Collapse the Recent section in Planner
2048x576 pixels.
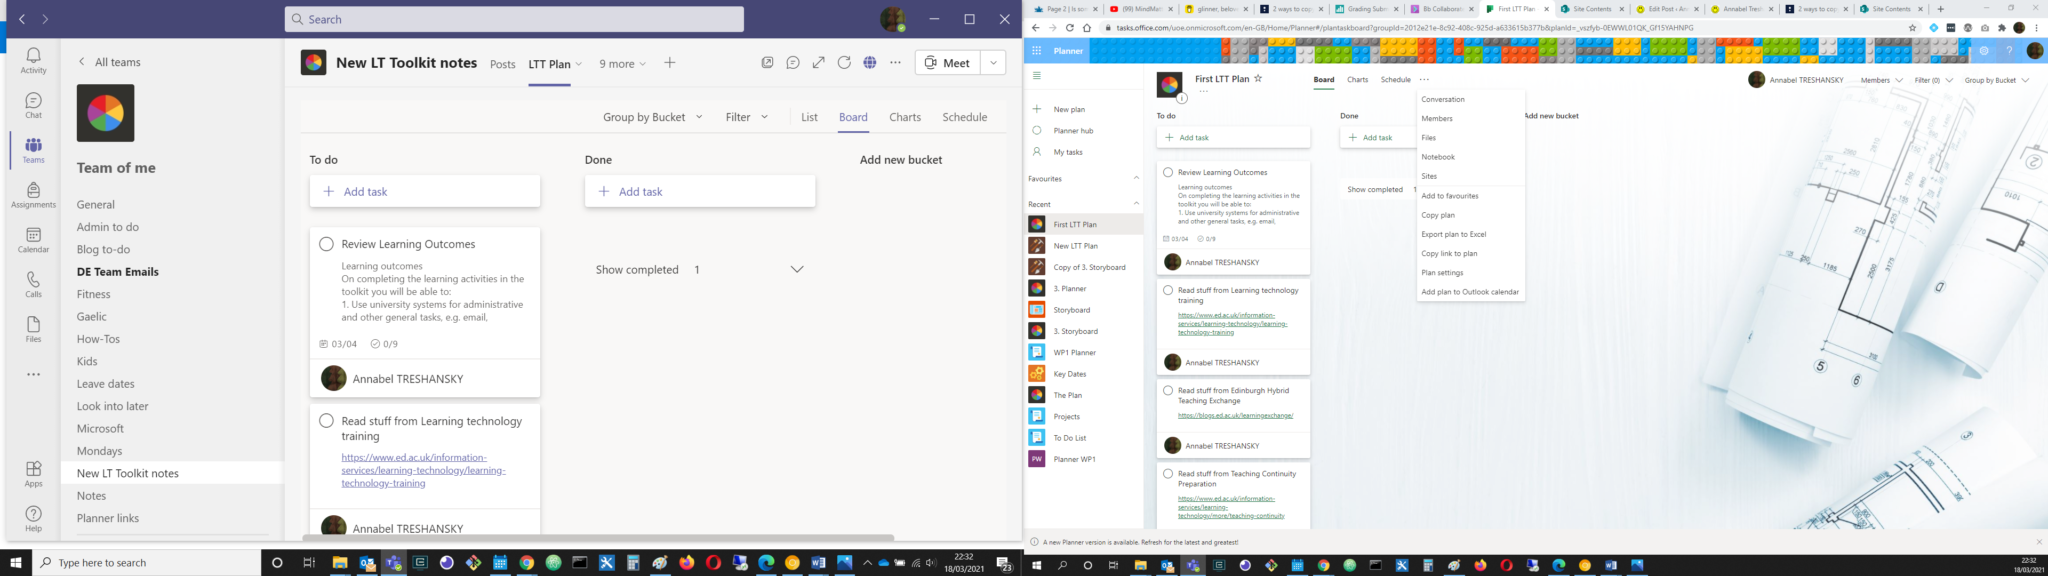point(1136,204)
